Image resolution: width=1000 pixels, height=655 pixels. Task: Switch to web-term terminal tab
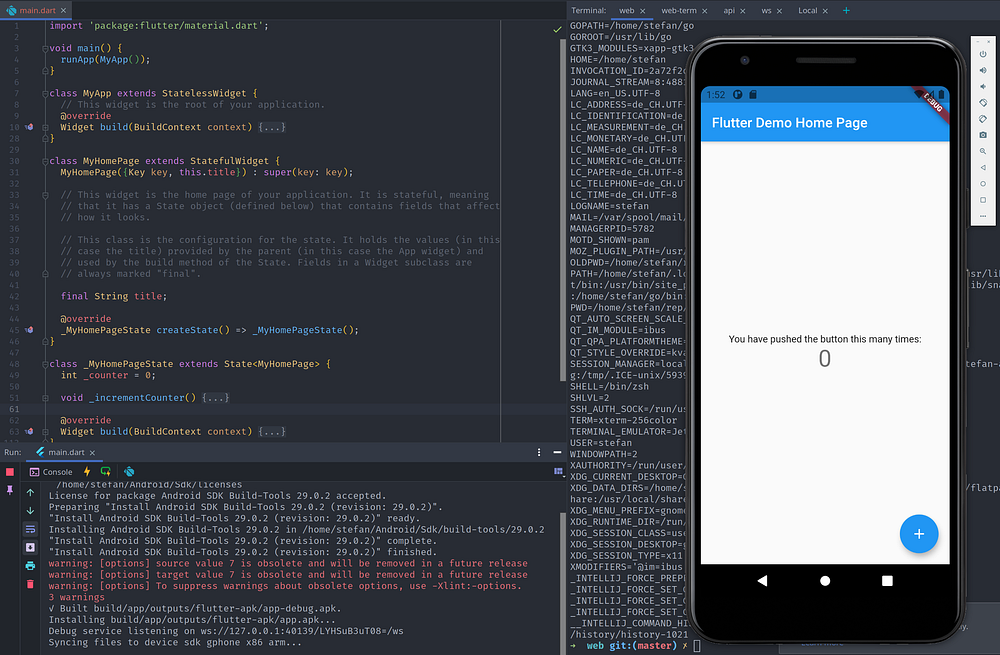coord(679,11)
